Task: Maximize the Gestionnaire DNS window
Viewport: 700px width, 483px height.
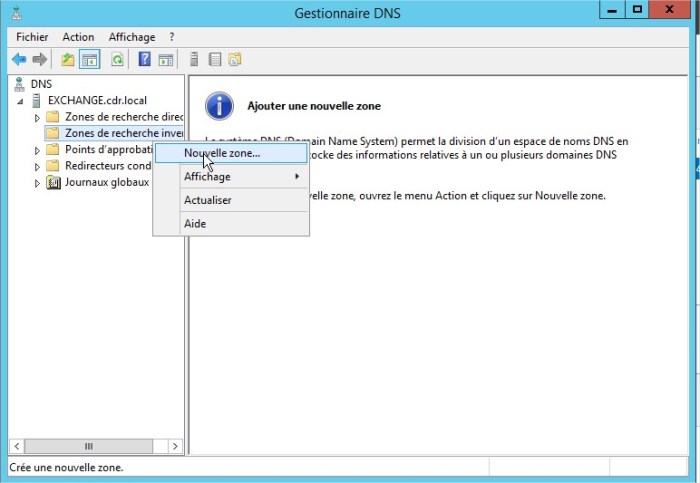Action: click(x=637, y=10)
